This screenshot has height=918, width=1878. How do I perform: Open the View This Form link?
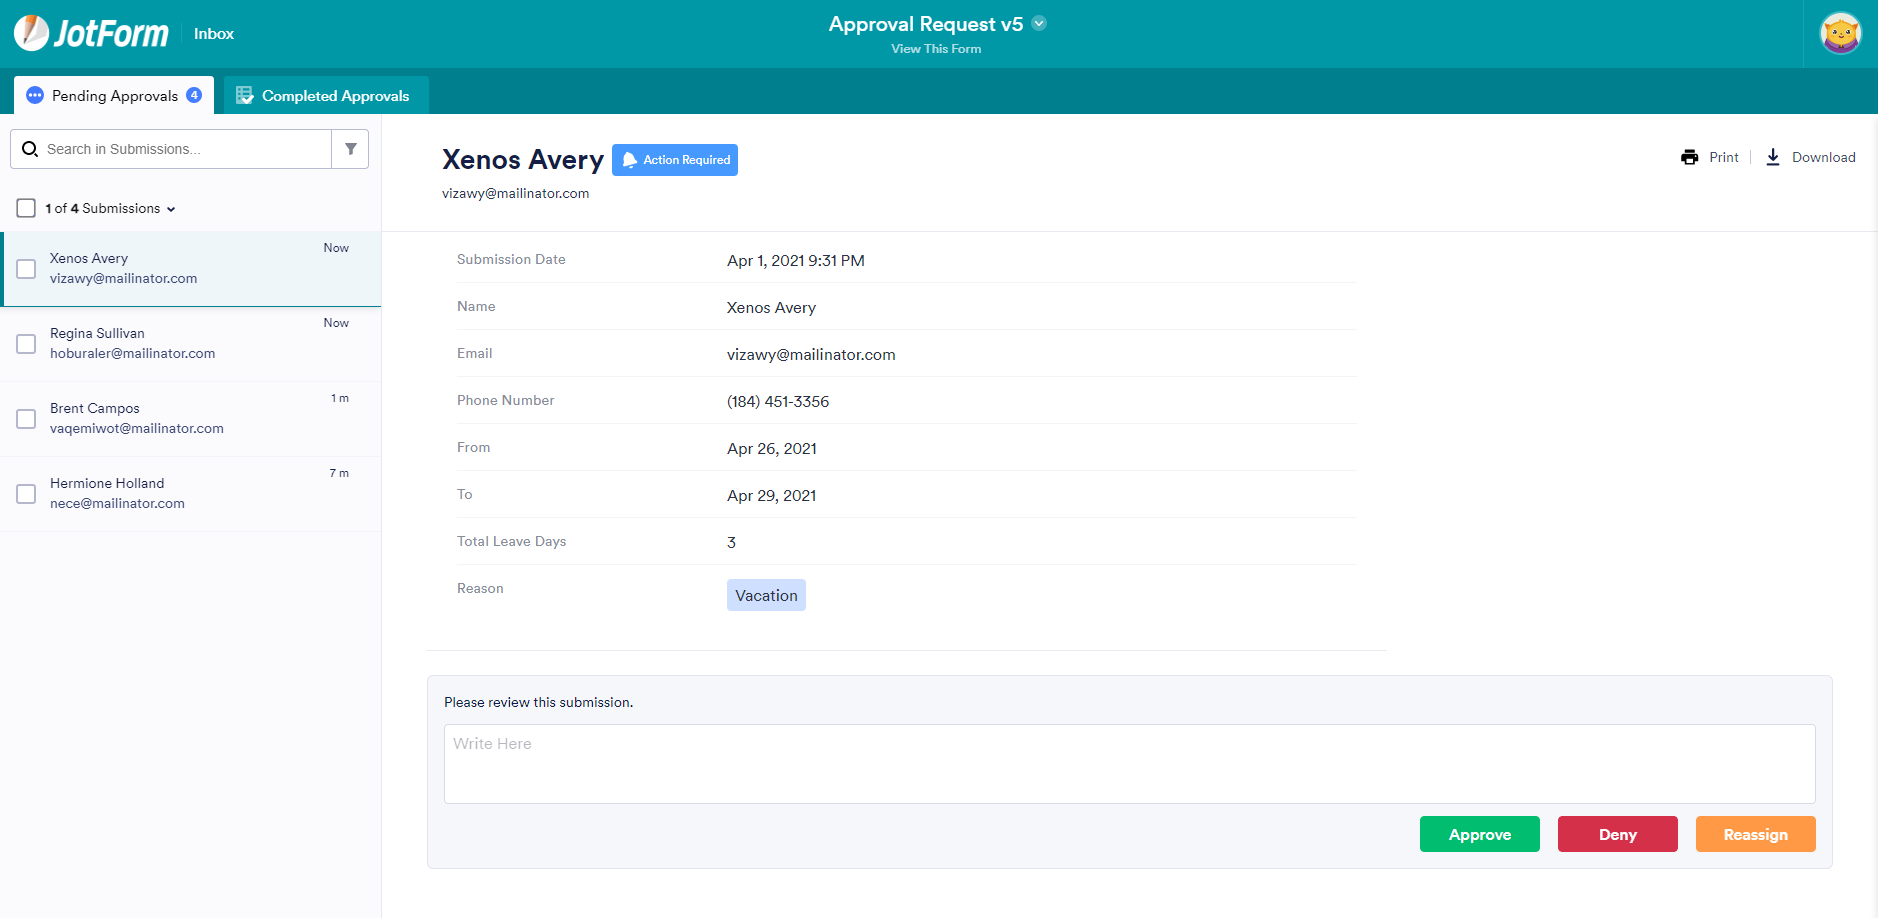coord(936,49)
